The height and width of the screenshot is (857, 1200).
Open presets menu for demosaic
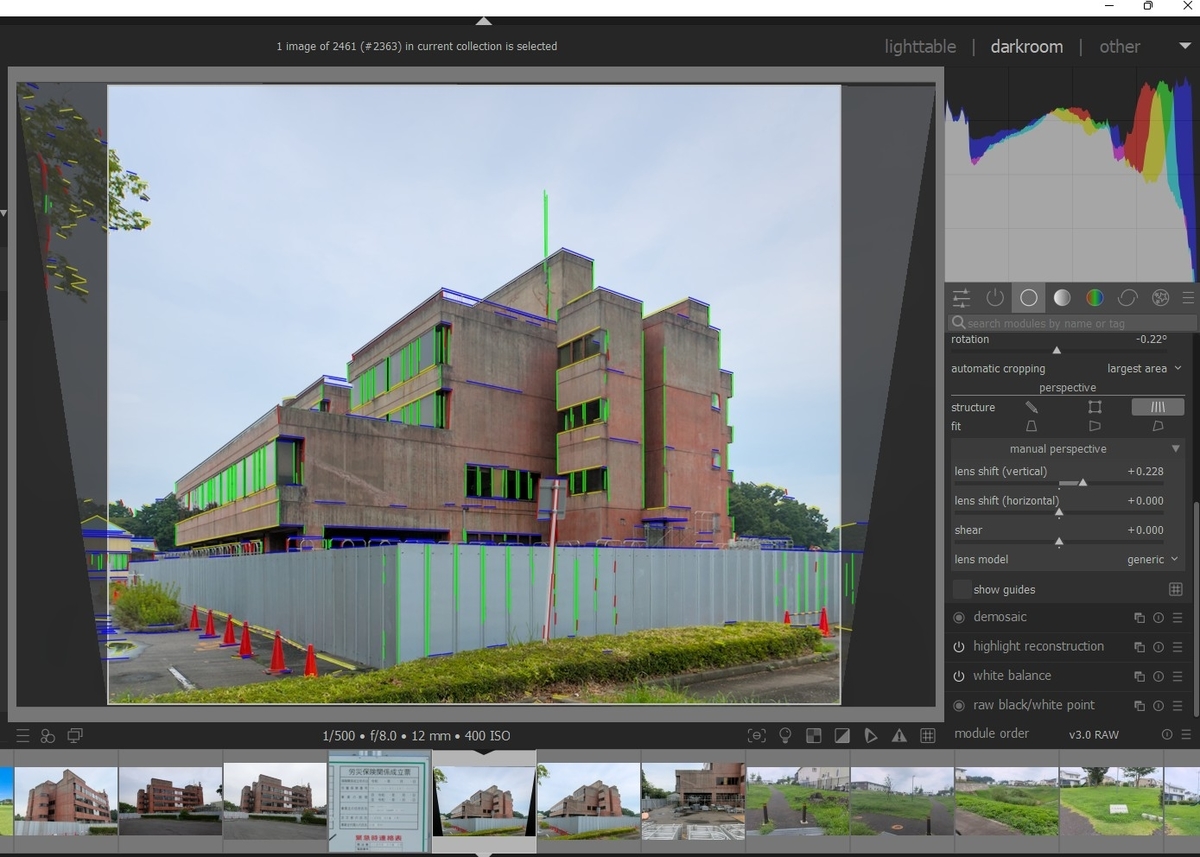(x=1178, y=618)
